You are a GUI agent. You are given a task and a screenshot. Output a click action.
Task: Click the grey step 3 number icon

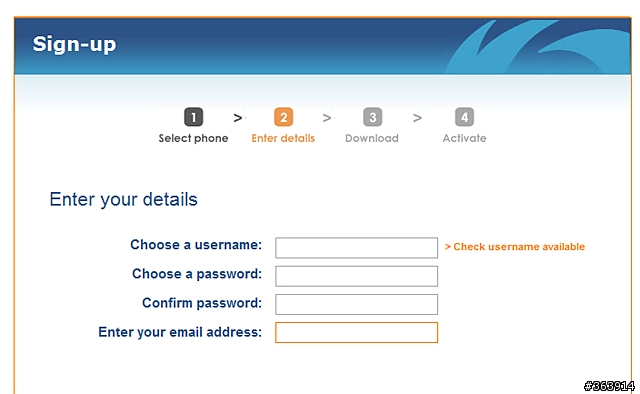tap(373, 117)
